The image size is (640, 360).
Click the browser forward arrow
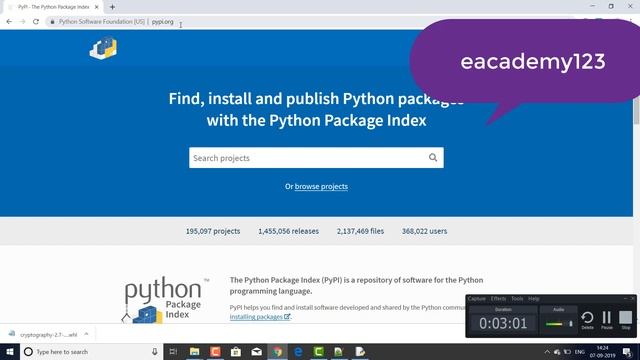click(x=22, y=22)
